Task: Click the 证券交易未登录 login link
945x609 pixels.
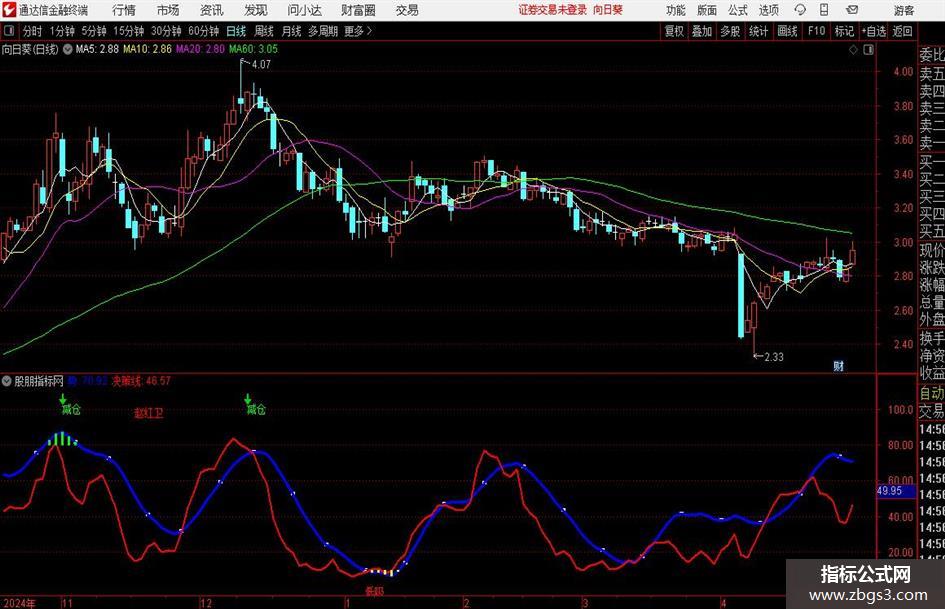Action: [553, 10]
